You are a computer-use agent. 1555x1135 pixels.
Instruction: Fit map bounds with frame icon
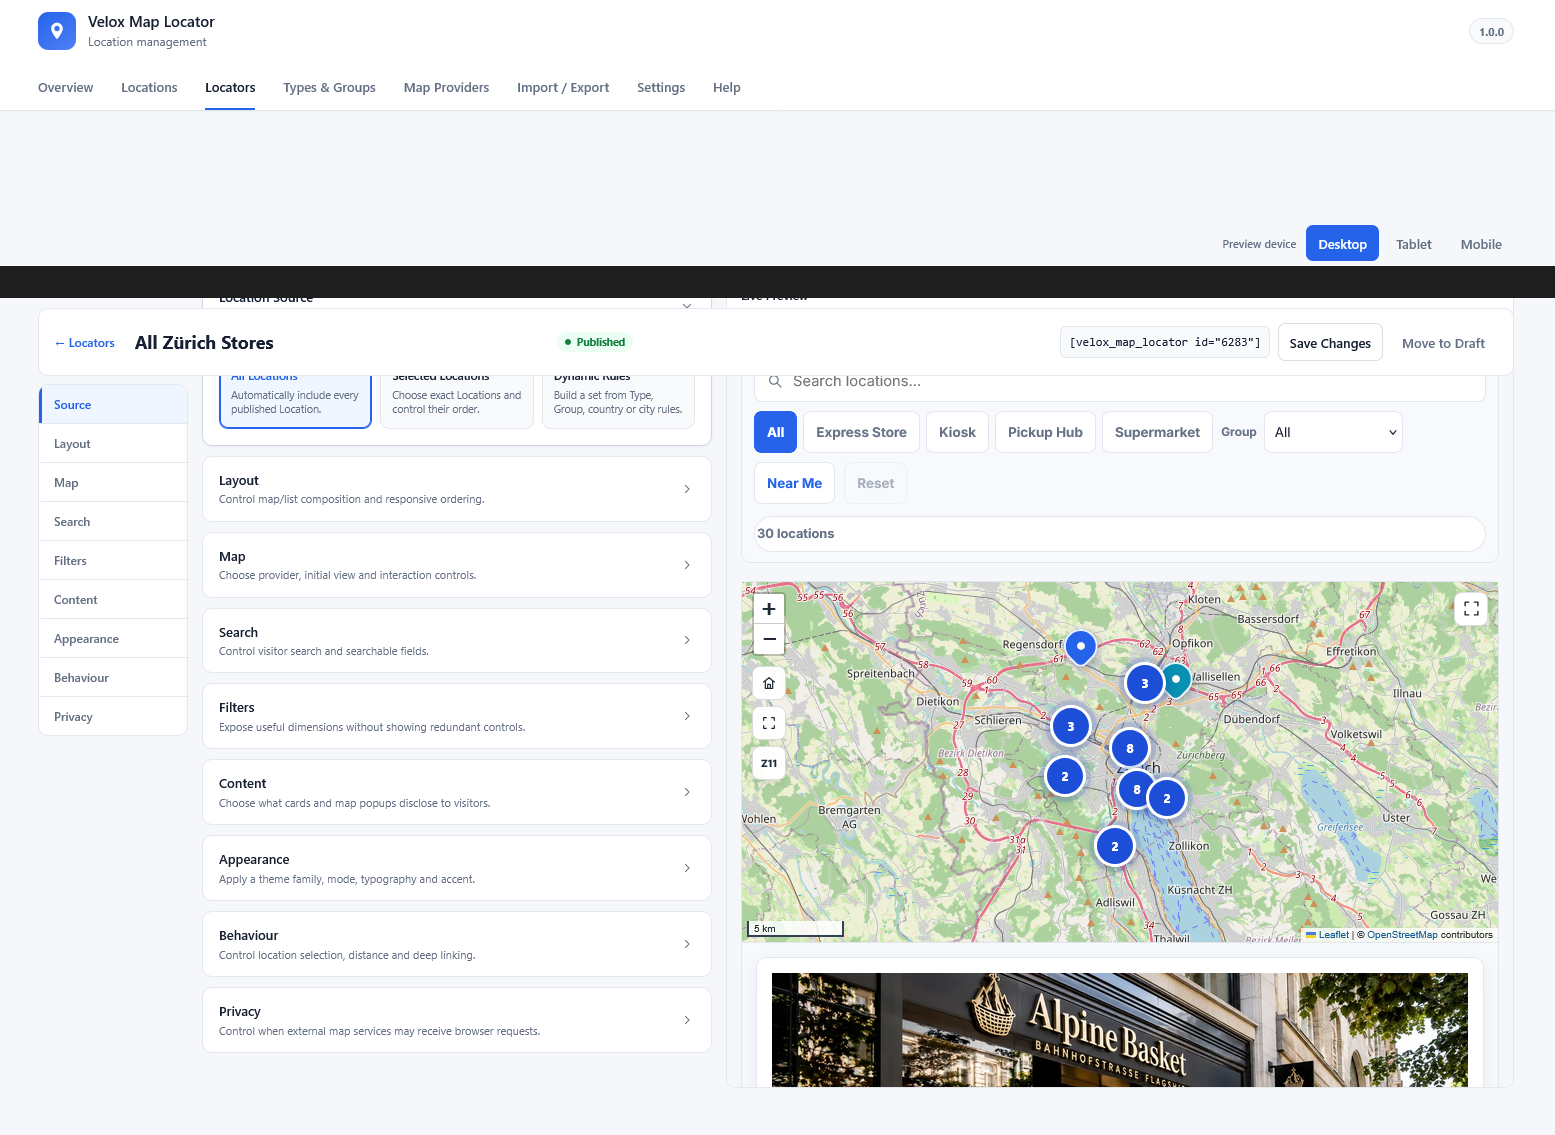(x=769, y=723)
